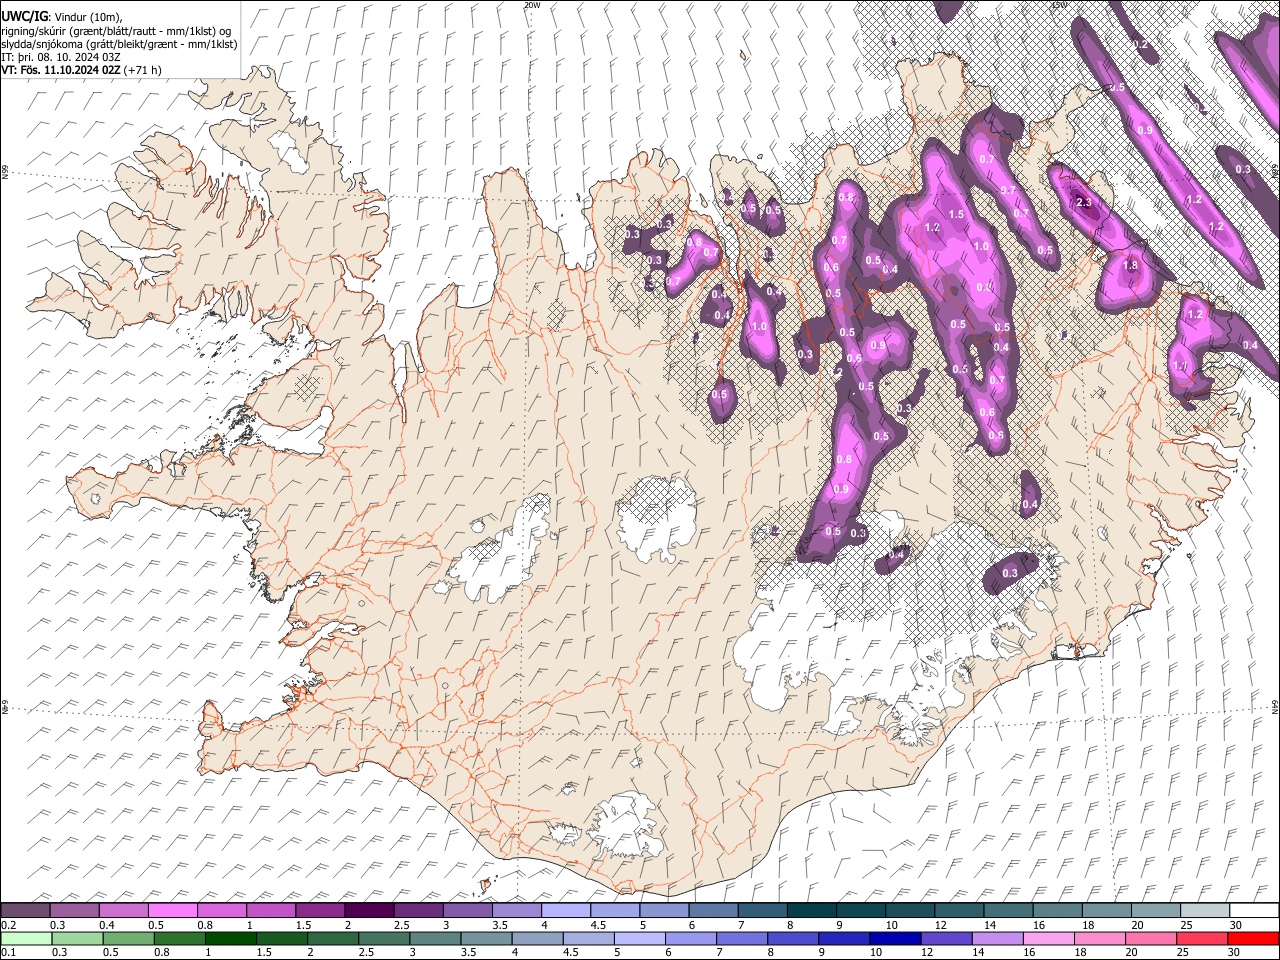
Task: Click the 8 dark teal swatch, upper scale
Action: [811, 911]
